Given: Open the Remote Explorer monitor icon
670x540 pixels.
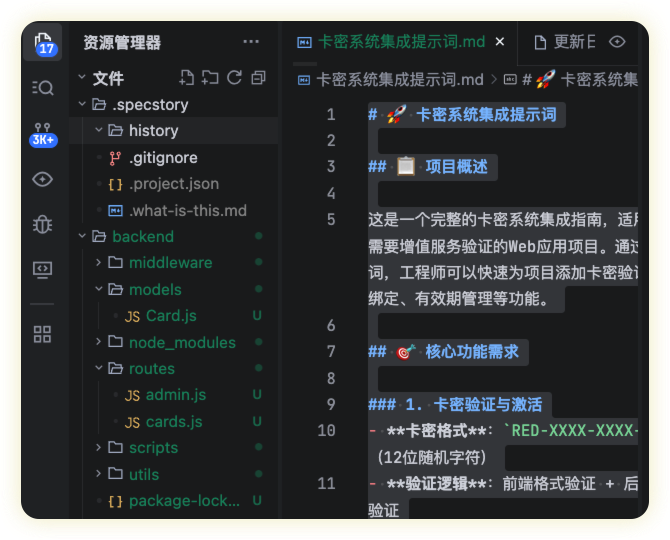Looking at the screenshot, I should coord(43,270).
